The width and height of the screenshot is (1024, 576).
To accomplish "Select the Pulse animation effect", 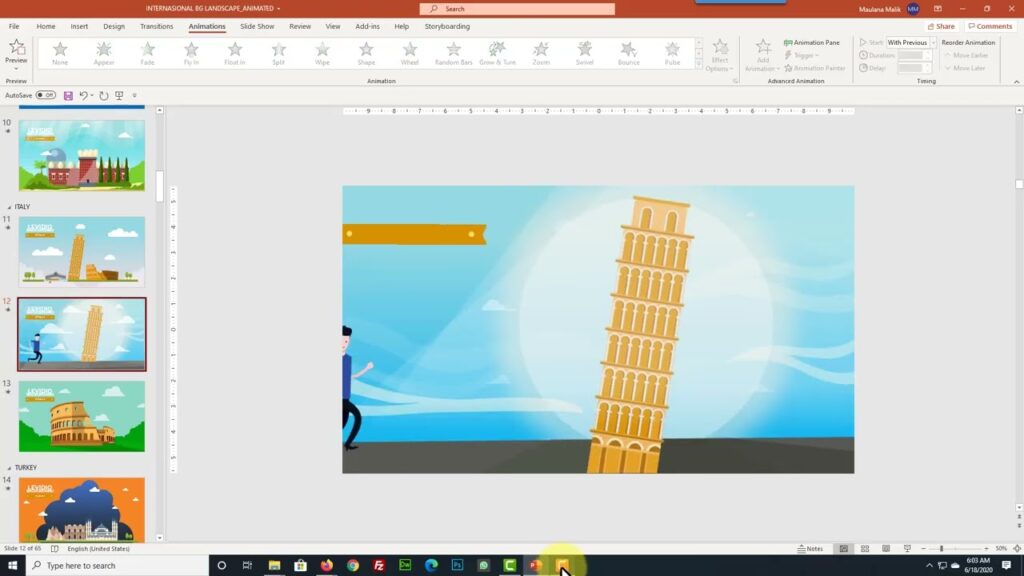I will point(673,54).
